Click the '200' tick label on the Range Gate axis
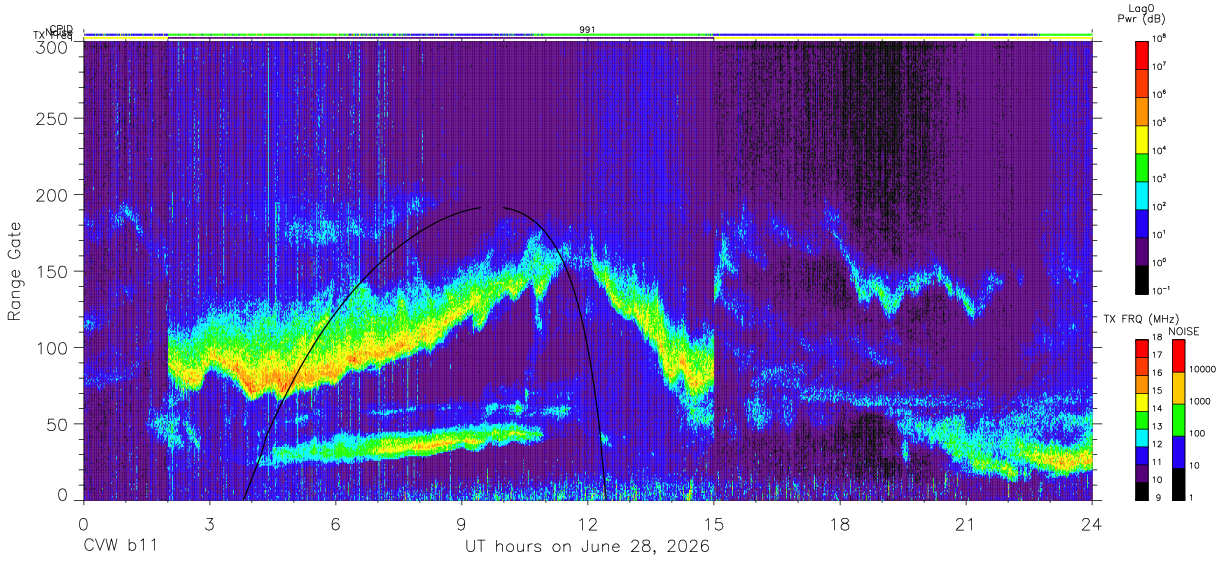Viewport: 1228px width, 567px height. coord(53,195)
